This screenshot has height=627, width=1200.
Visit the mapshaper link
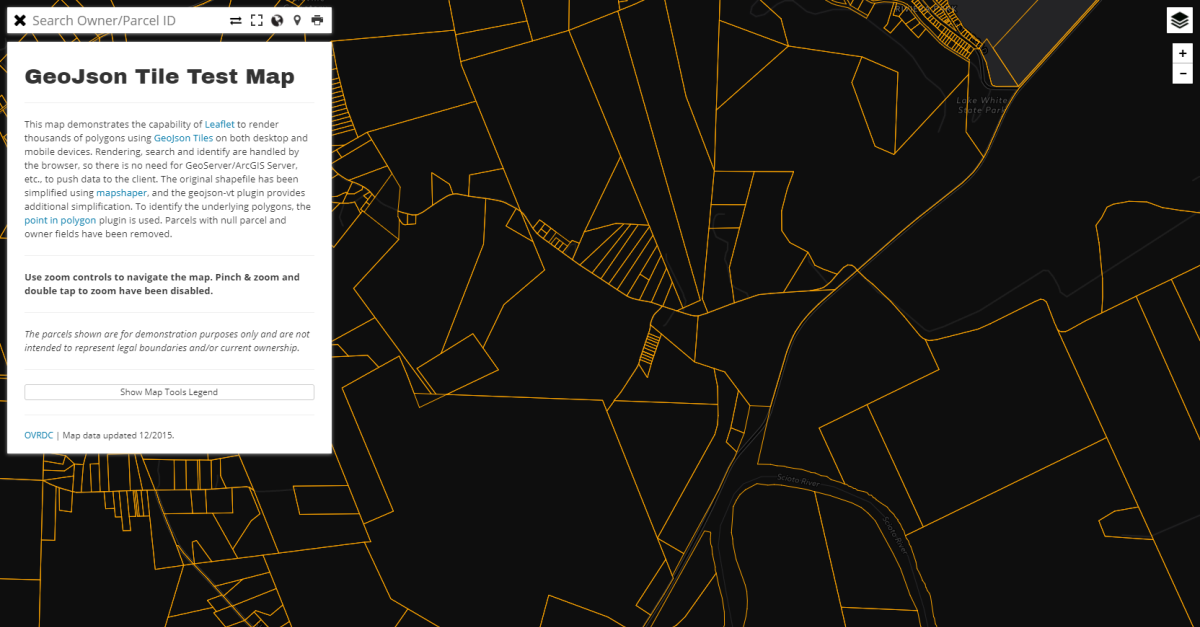tap(121, 192)
